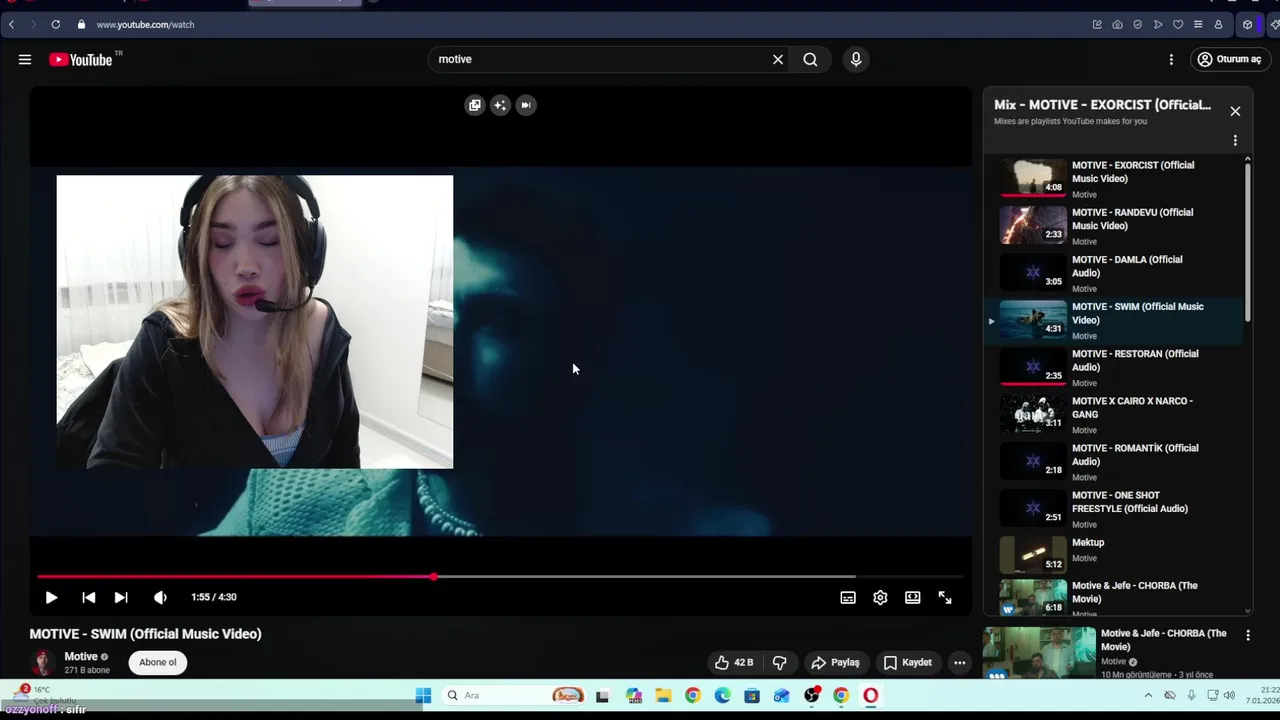The height and width of the screenshot is (720, 1280).
Task: Play MOTIVE - EXORCIST from the playlist
Action: coord(1115,179)
